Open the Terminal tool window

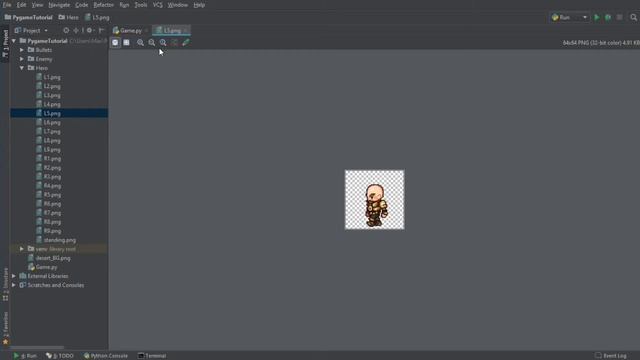coord(152,356)
